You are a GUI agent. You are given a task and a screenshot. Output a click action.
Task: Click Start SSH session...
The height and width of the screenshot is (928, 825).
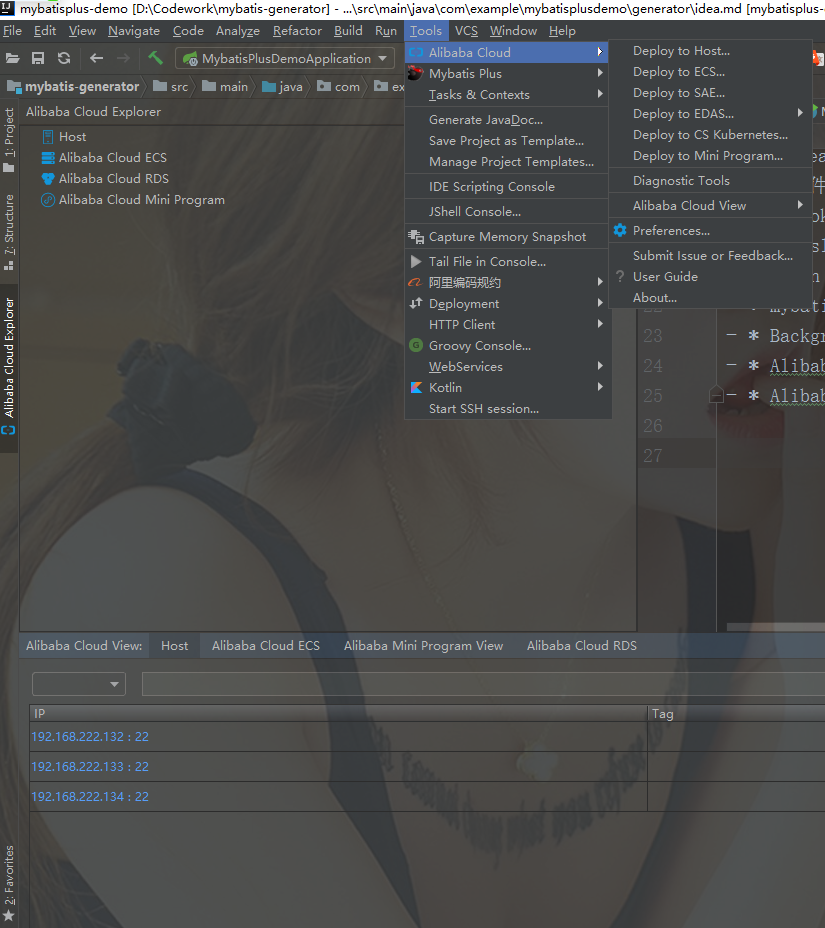click(507, 409)
